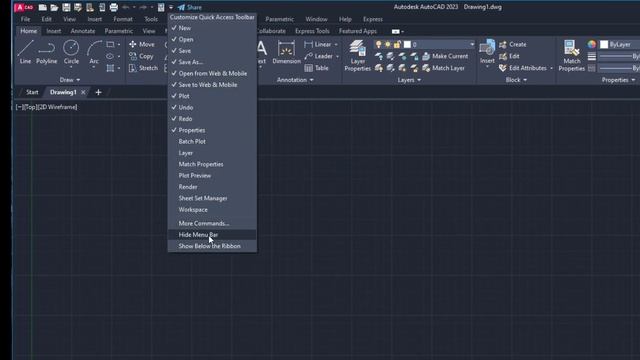
Task: Add Match Properties to toolbar menu
Action: [212, 164]
